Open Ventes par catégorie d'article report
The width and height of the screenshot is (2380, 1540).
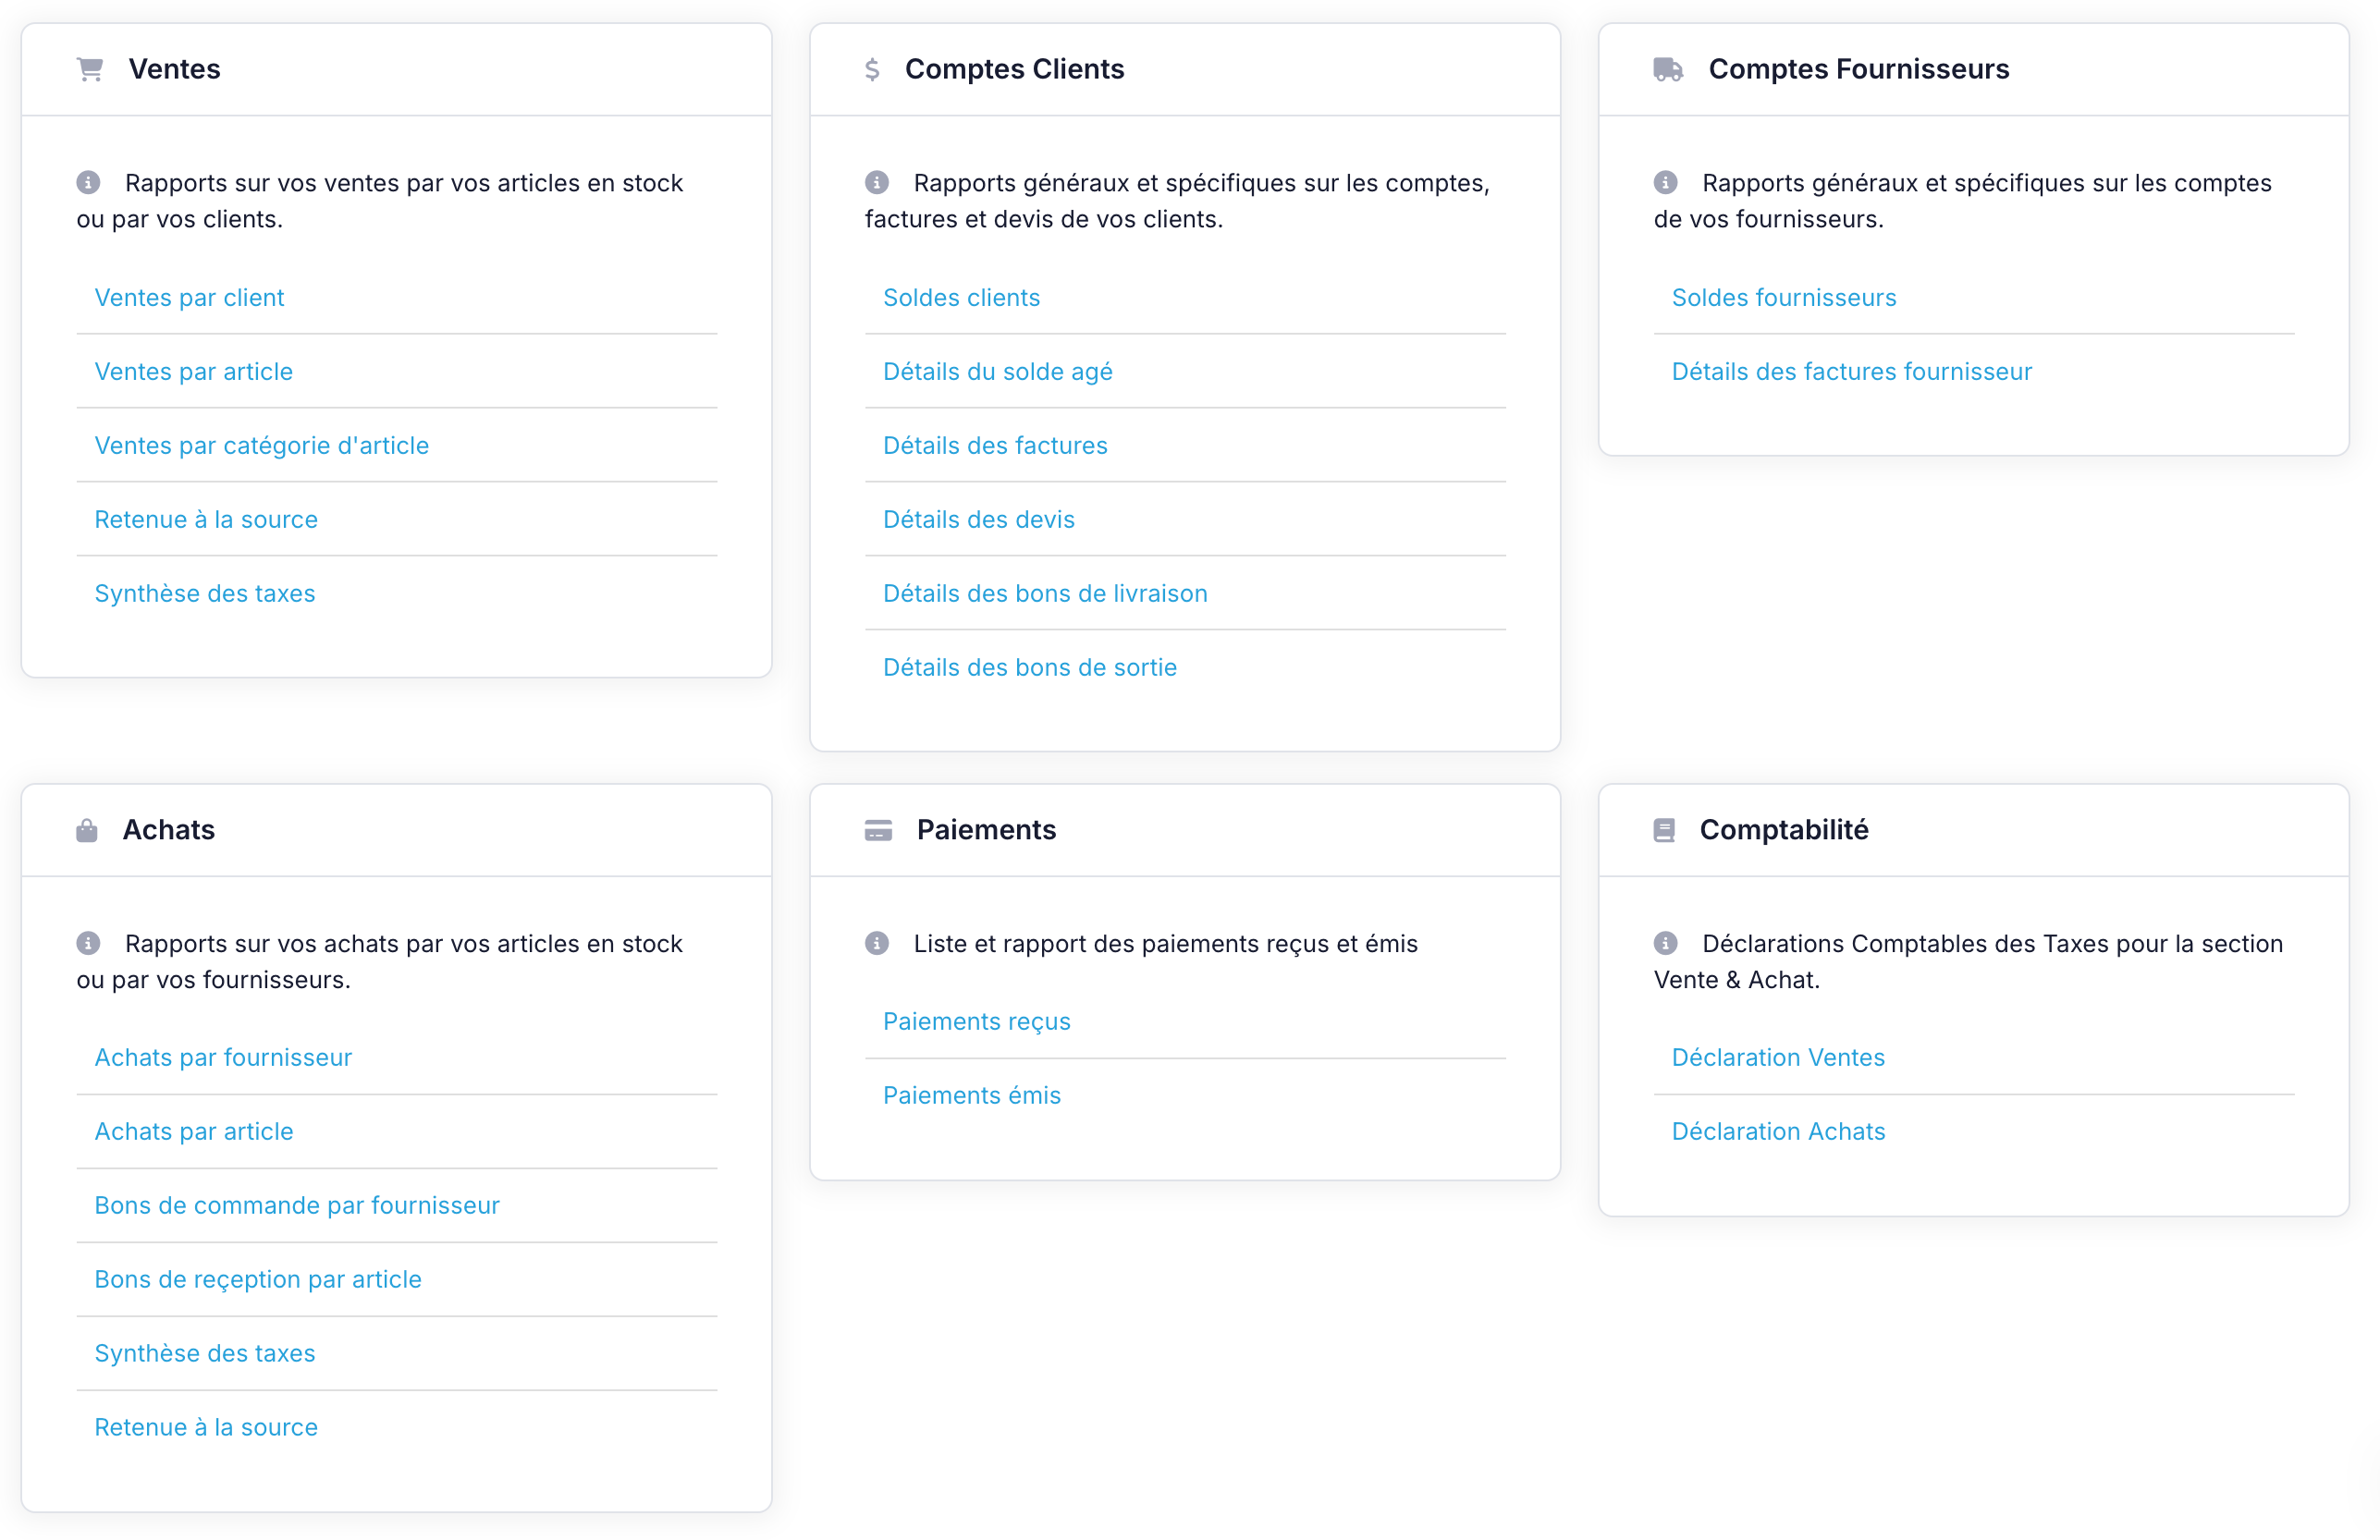pos(262,445)
